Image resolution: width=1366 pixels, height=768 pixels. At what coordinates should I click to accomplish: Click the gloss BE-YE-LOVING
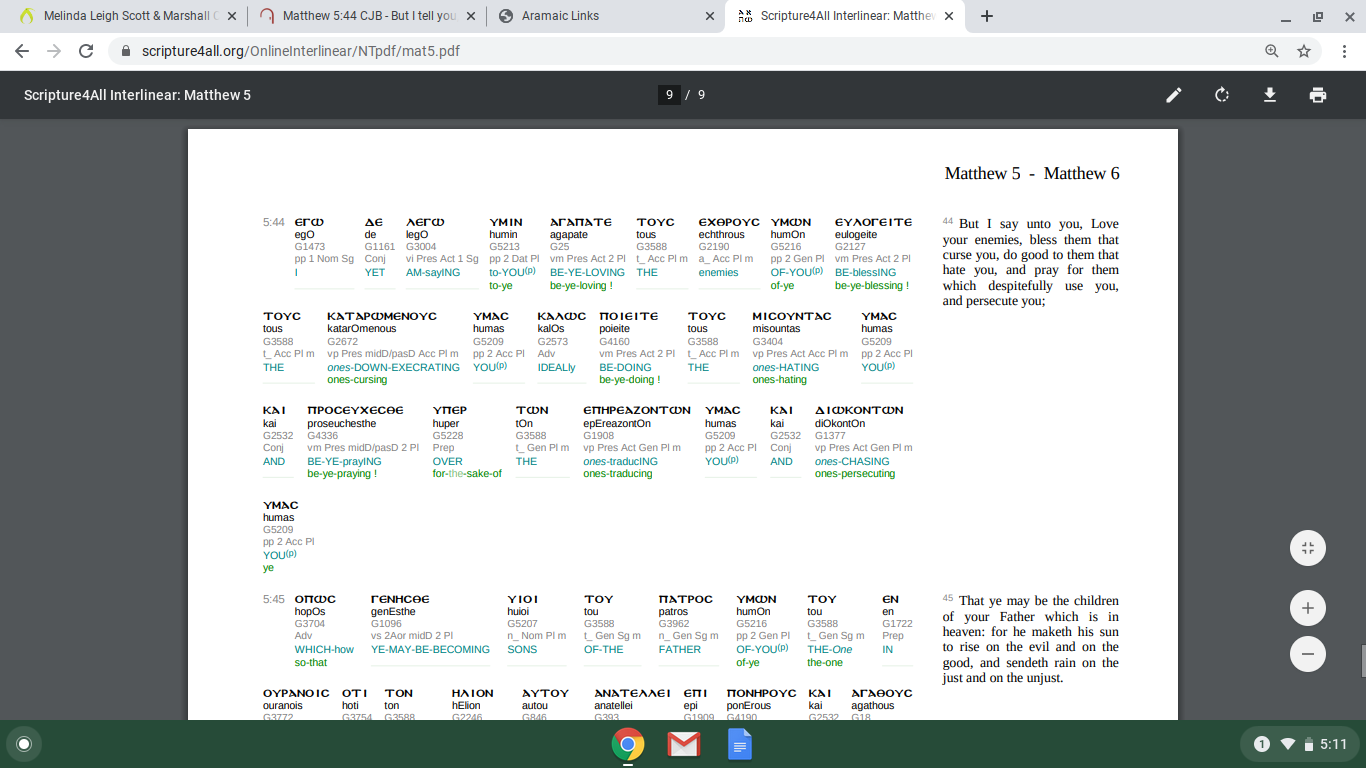coord(587,272)
